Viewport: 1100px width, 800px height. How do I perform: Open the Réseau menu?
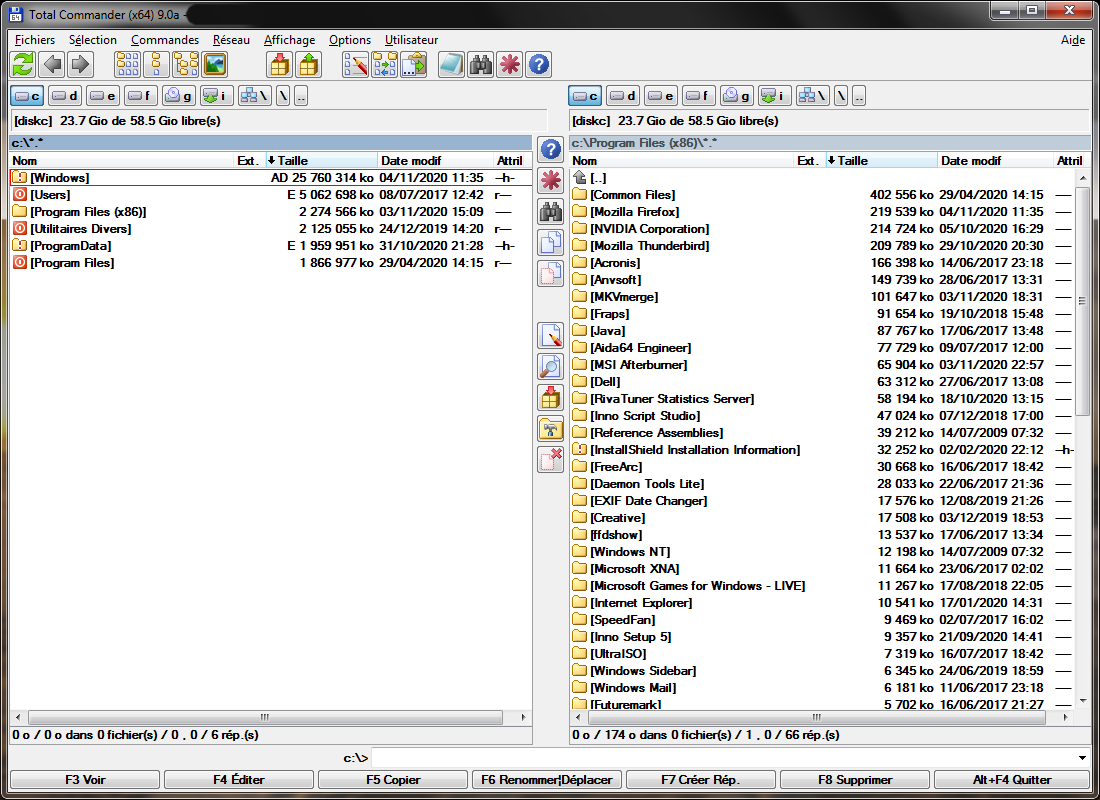click(x=232, y=40)
